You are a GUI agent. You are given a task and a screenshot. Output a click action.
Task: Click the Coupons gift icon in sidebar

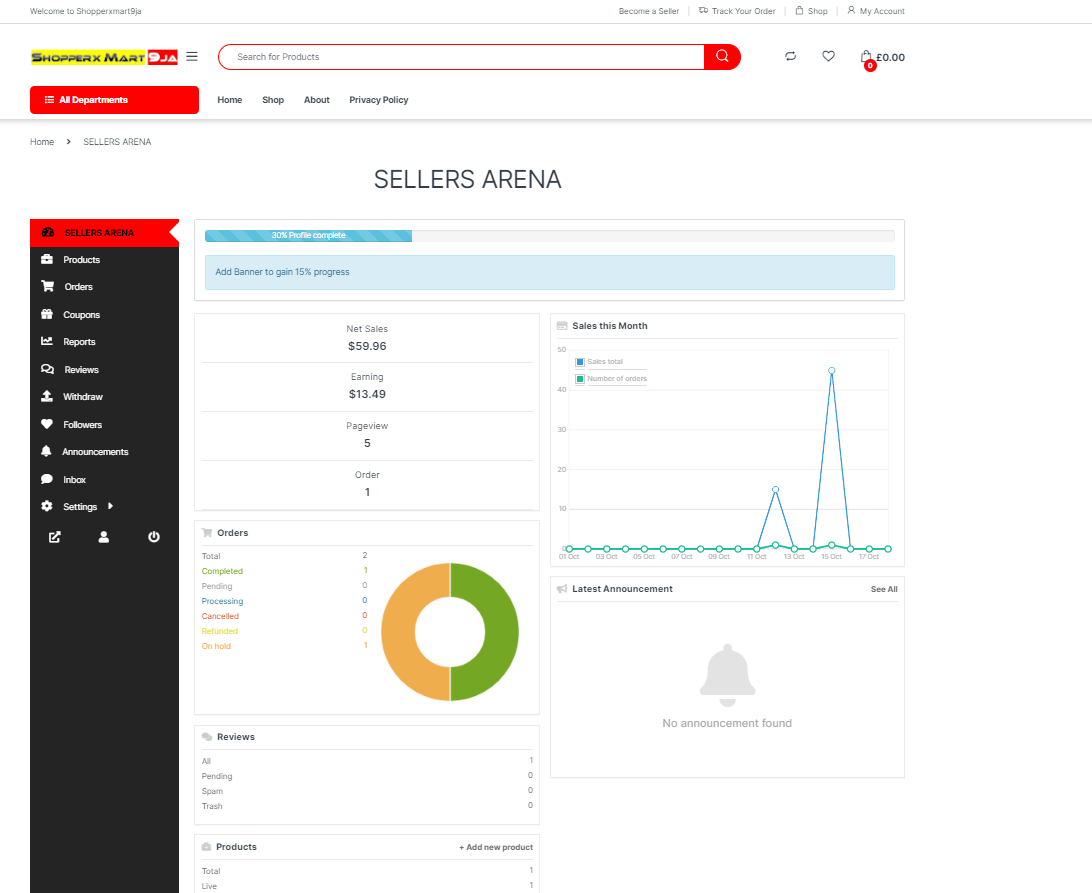[x=47, y=314]
